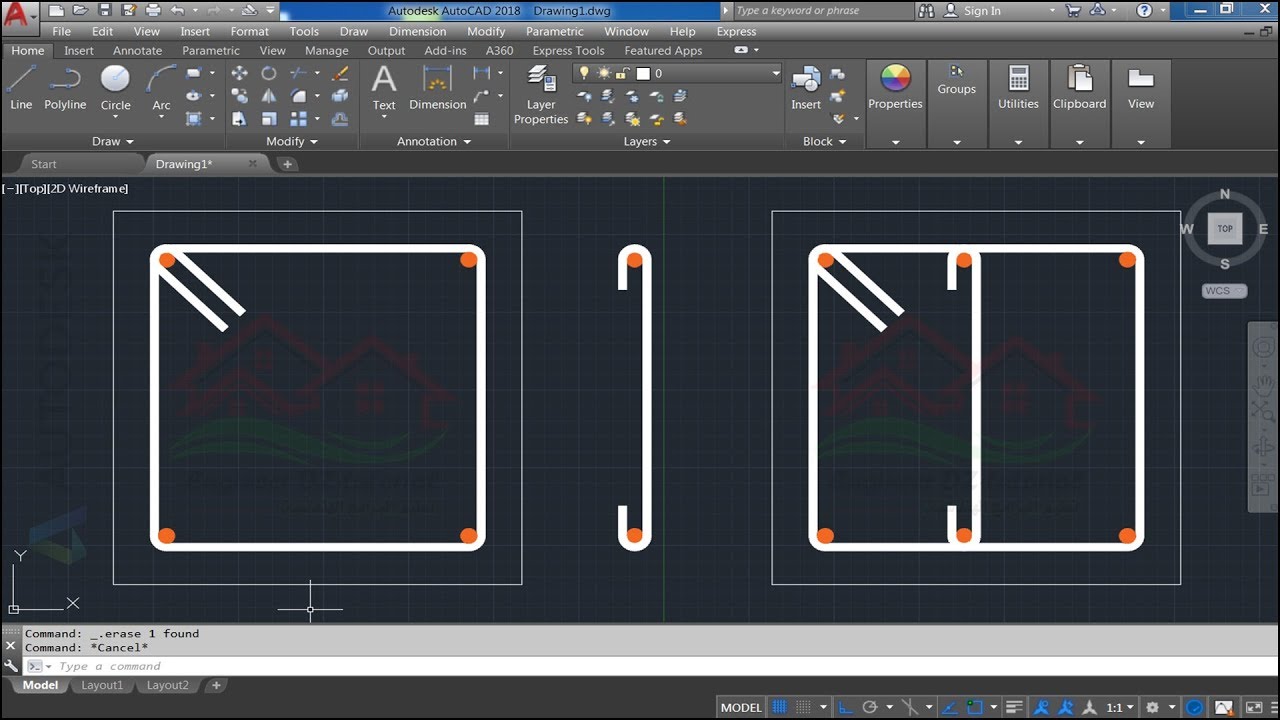1280x720 pixels.
Task: Click the Autodesk App Store cart icon
Action: [x=1074, y=11]
